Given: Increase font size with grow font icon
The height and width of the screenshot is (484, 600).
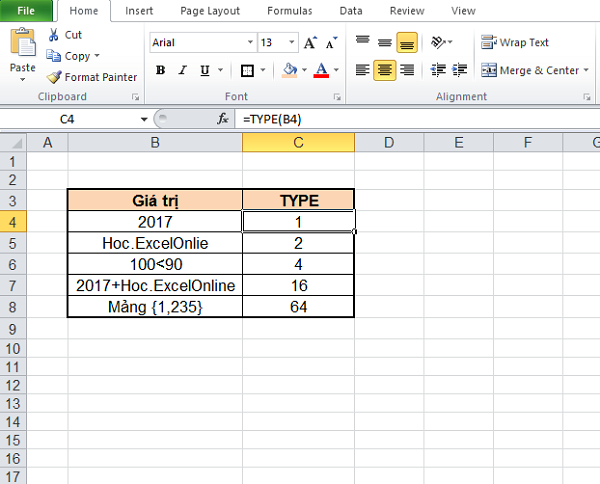Looking at the screenshot, I should 310,43.
